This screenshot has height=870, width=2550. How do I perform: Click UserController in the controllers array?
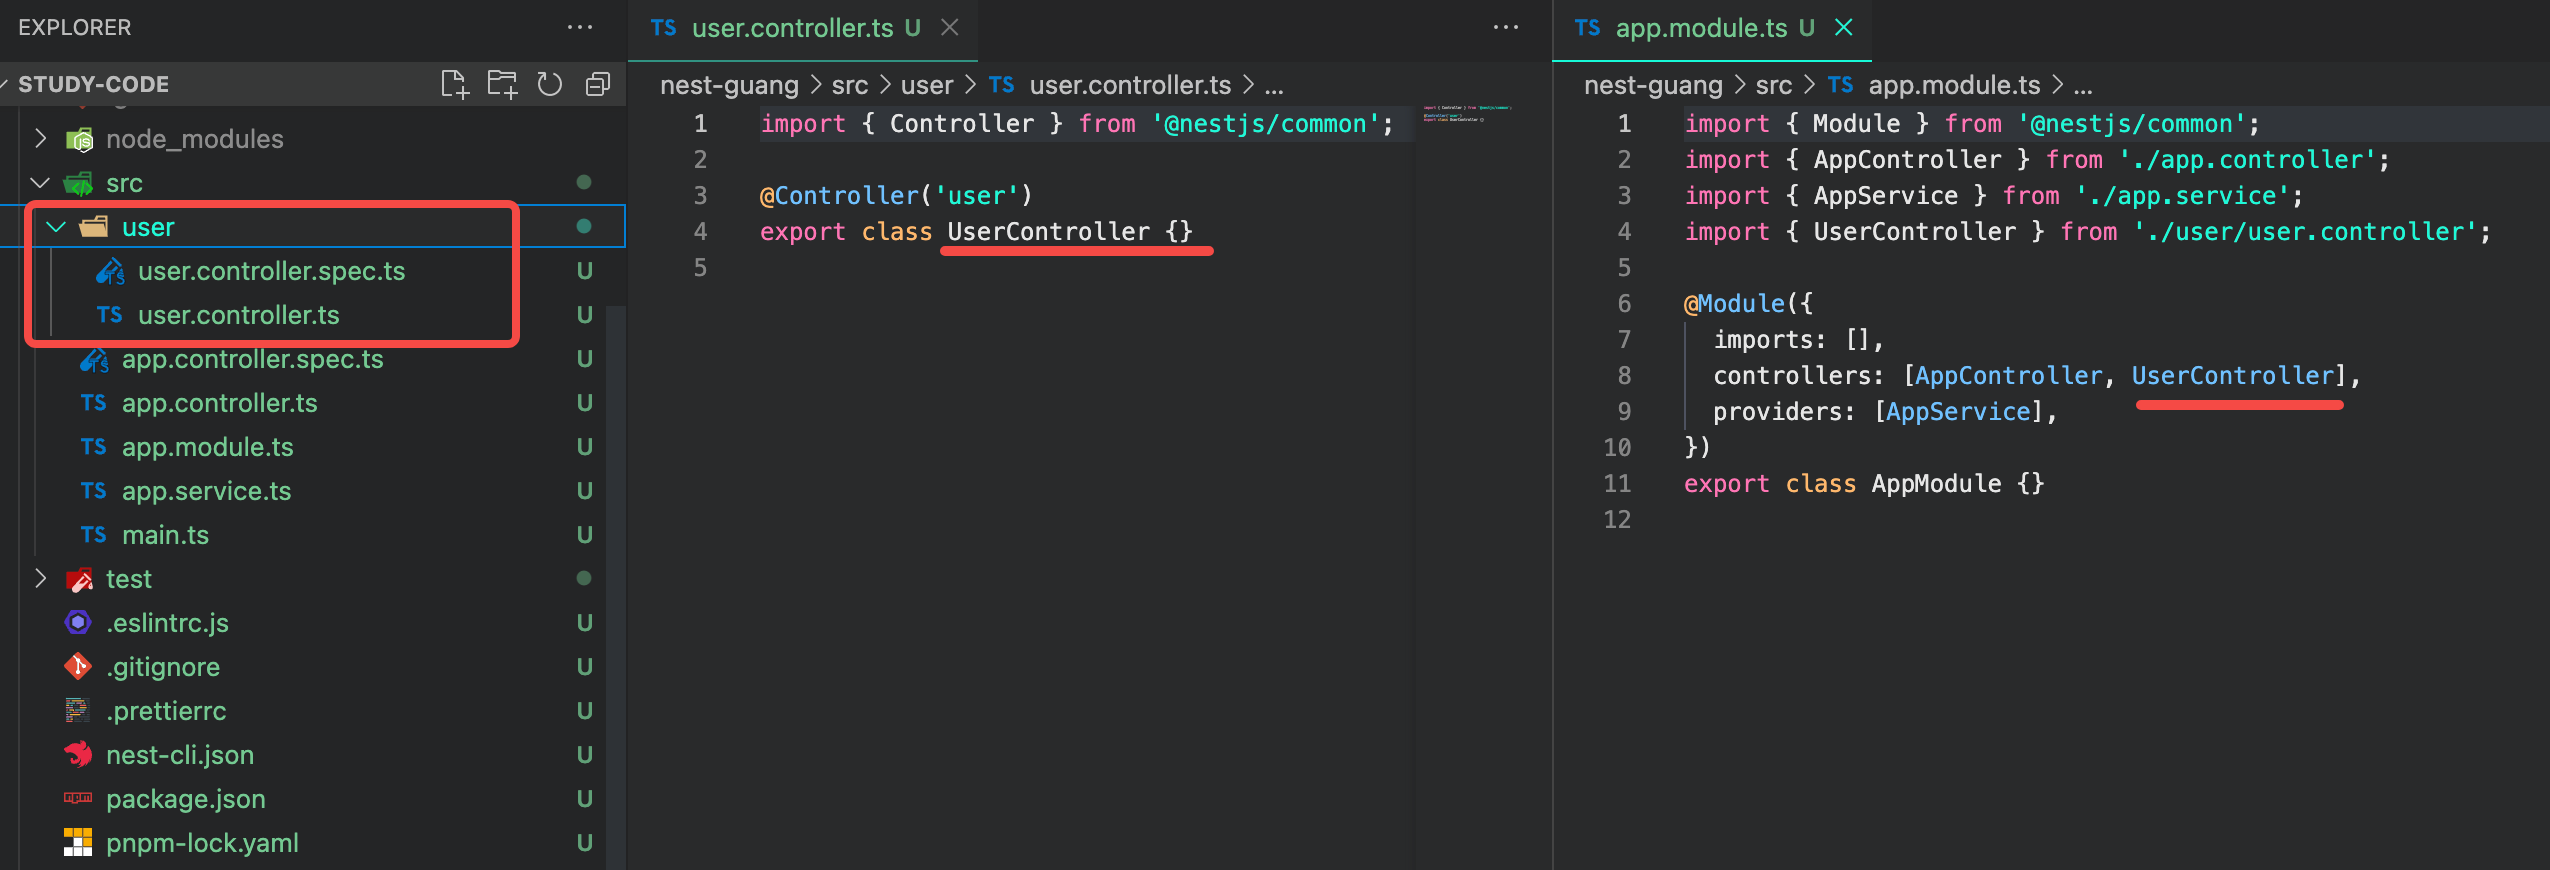[x=2232, y=376]
